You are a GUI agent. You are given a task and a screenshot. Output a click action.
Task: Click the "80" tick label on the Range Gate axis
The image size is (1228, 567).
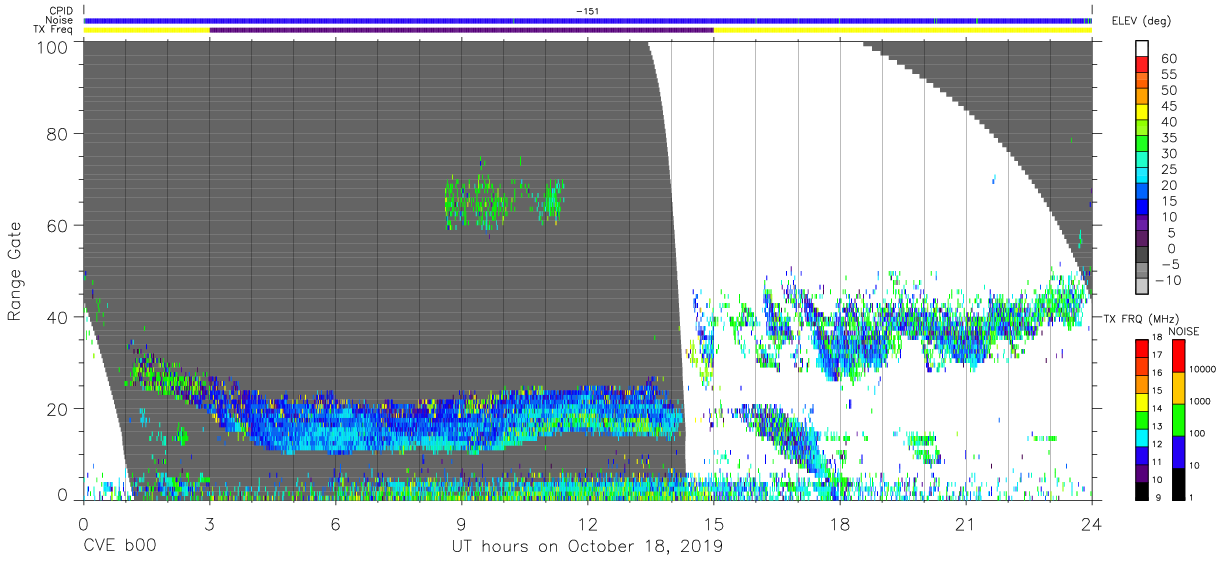pyautogui.click(x=57, y=133)
